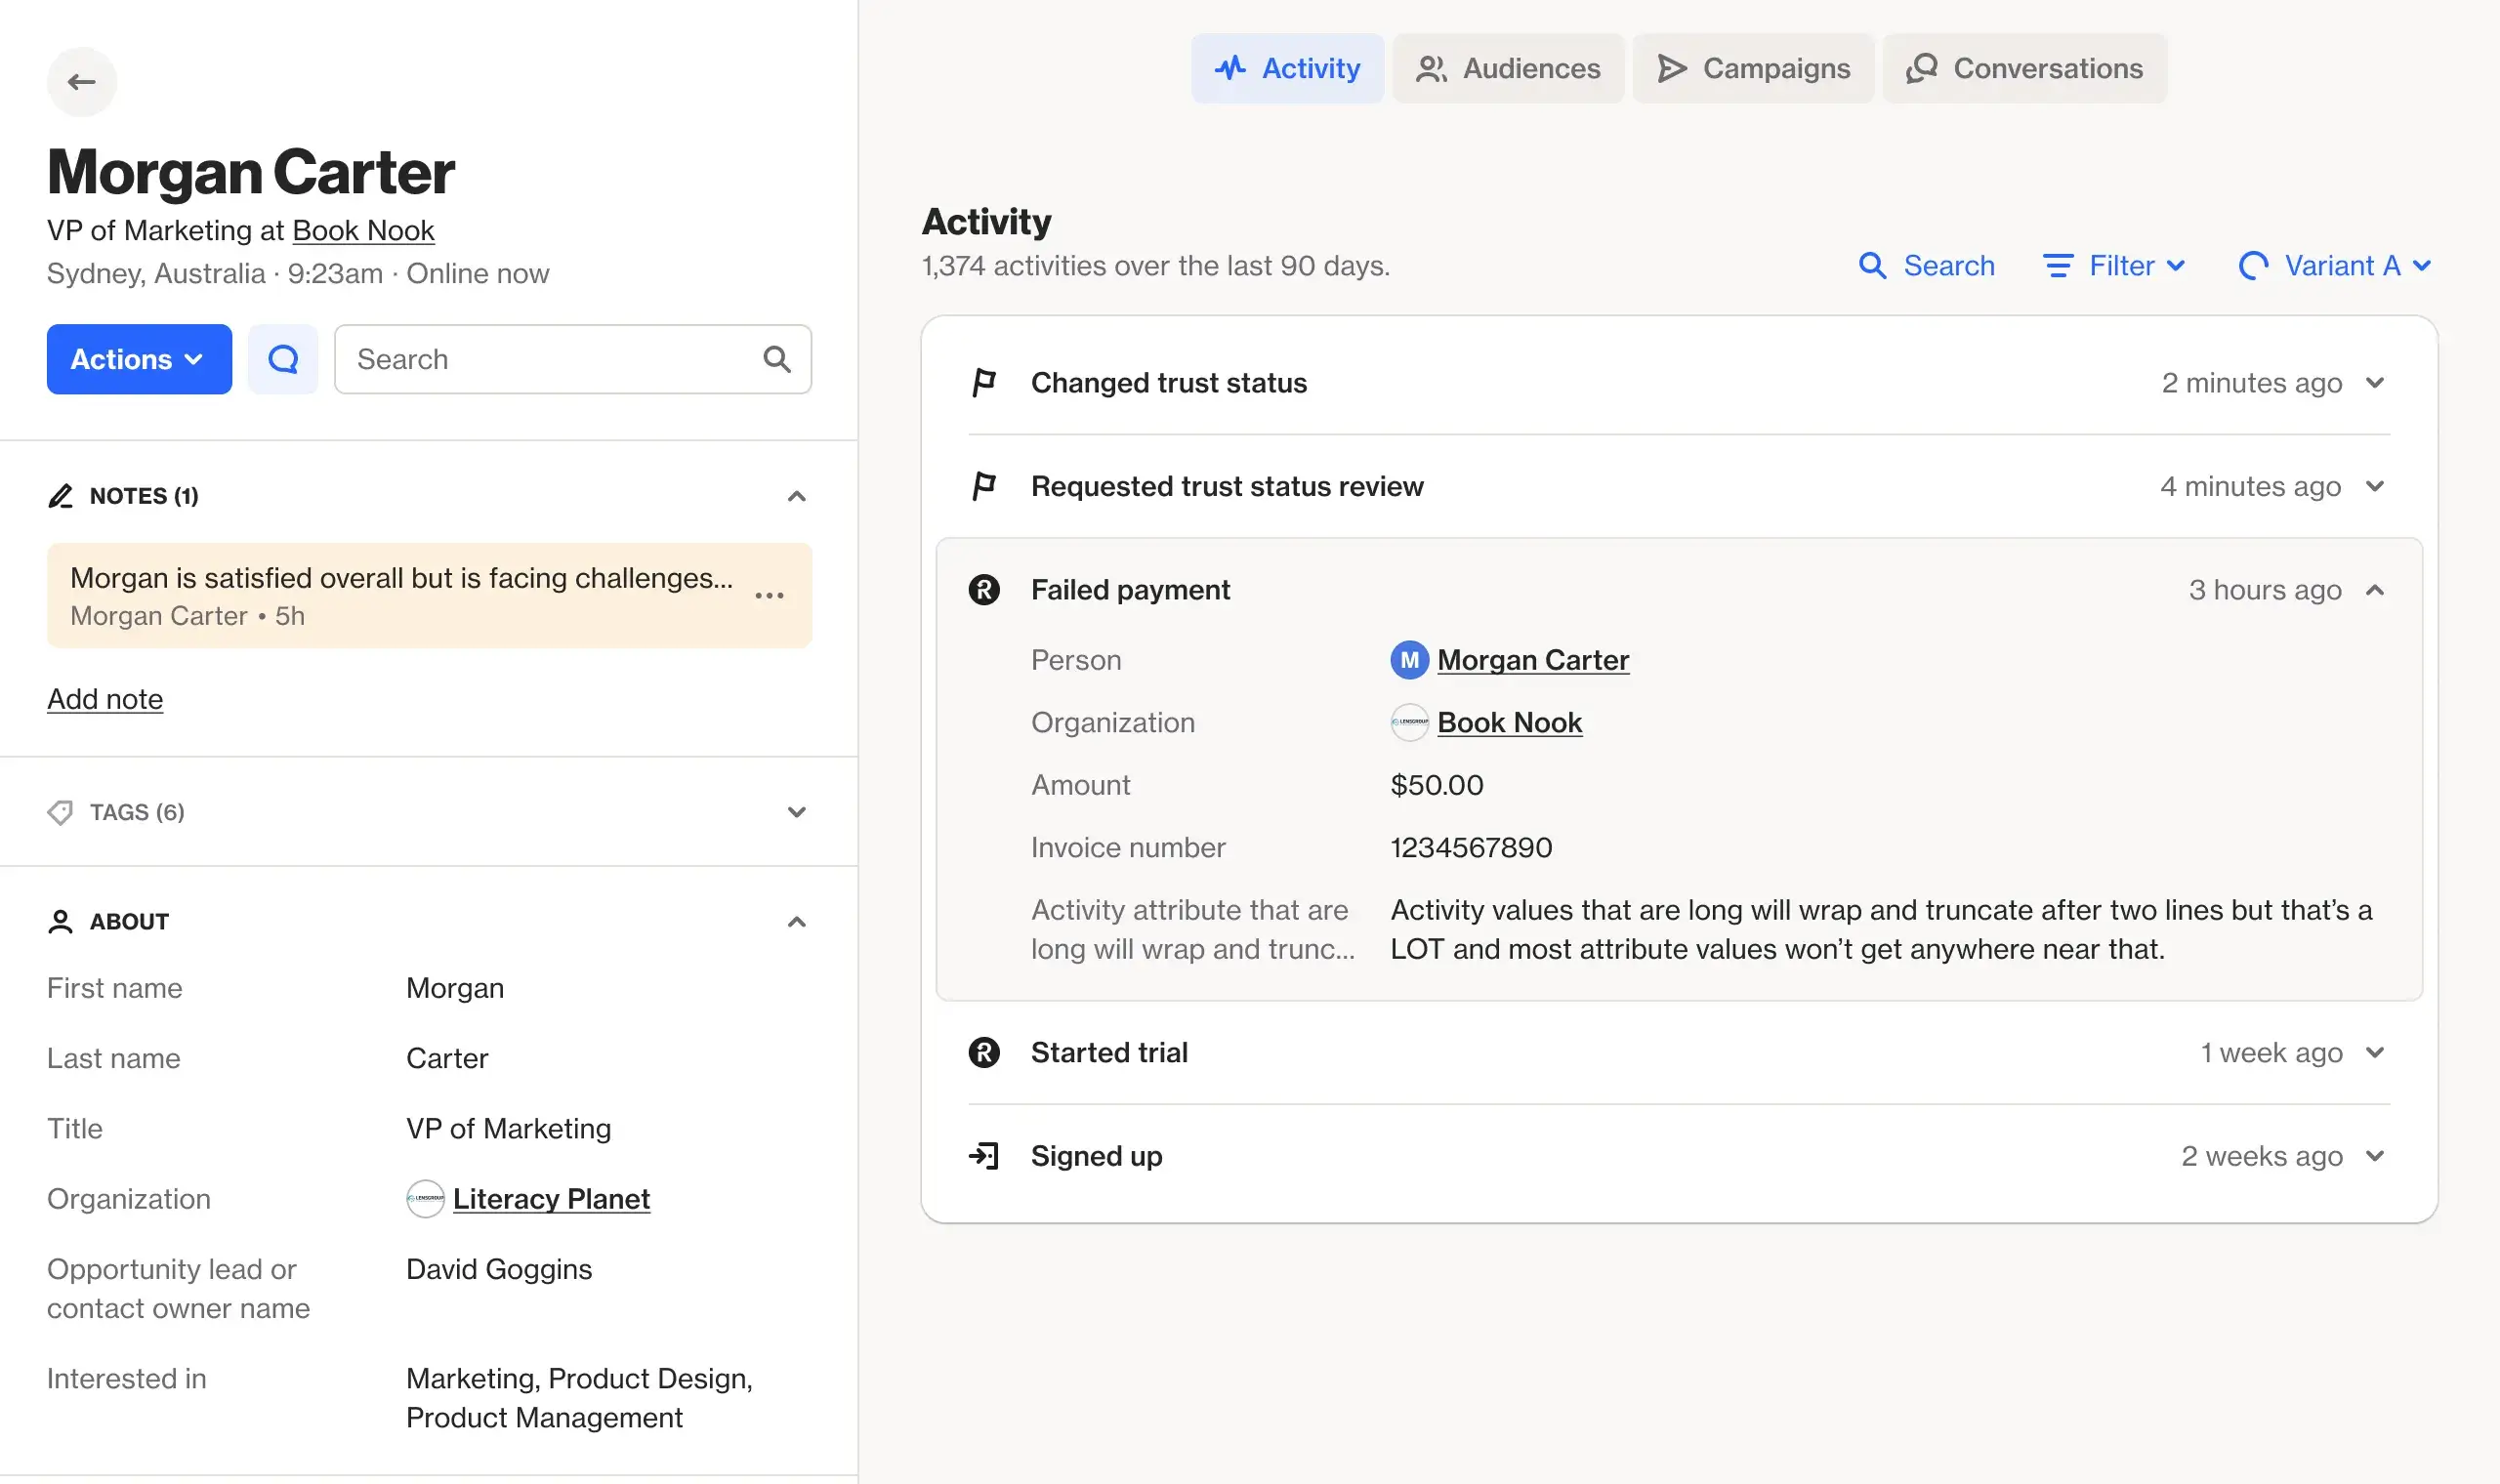Focus the Search input field
Image resolution: width=2500 pixels, height=1484 pixels.
tap(572, 359)
